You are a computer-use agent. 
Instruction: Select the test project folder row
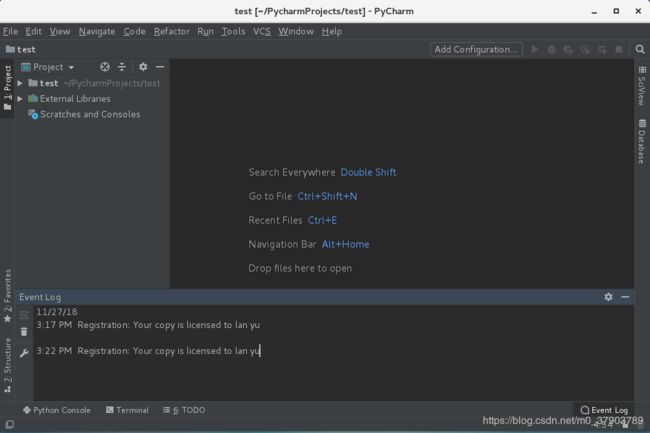point(92,83)
